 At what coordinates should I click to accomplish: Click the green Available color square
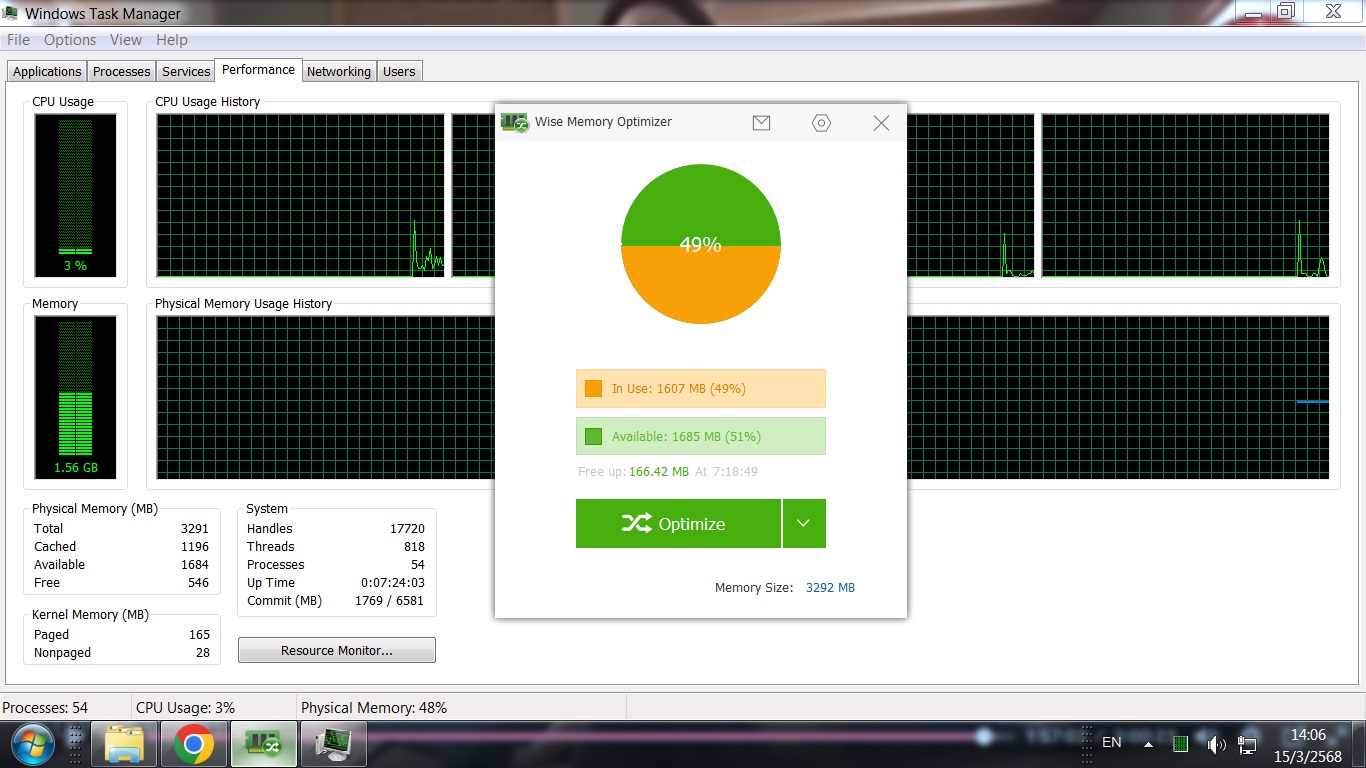pyautogui.click(x=593, y=436)
